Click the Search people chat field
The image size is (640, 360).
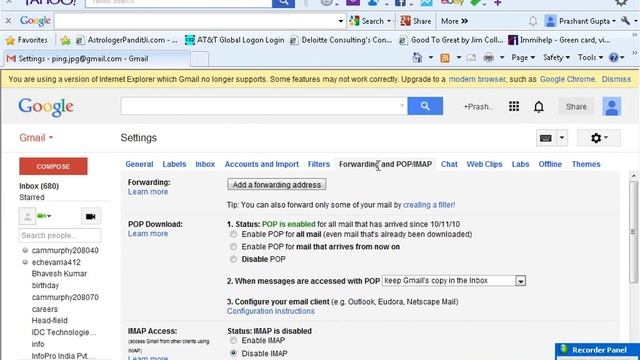click(x=60, y=236)
